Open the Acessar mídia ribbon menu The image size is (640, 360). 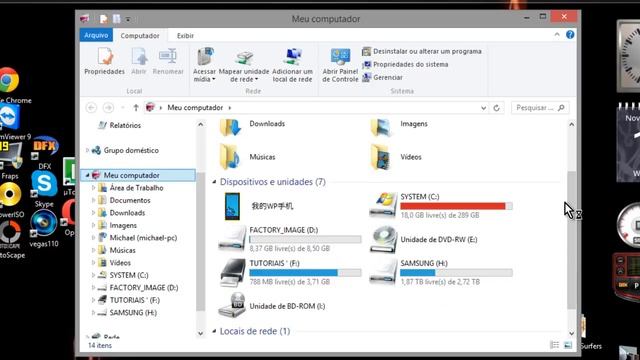[204, 65]
